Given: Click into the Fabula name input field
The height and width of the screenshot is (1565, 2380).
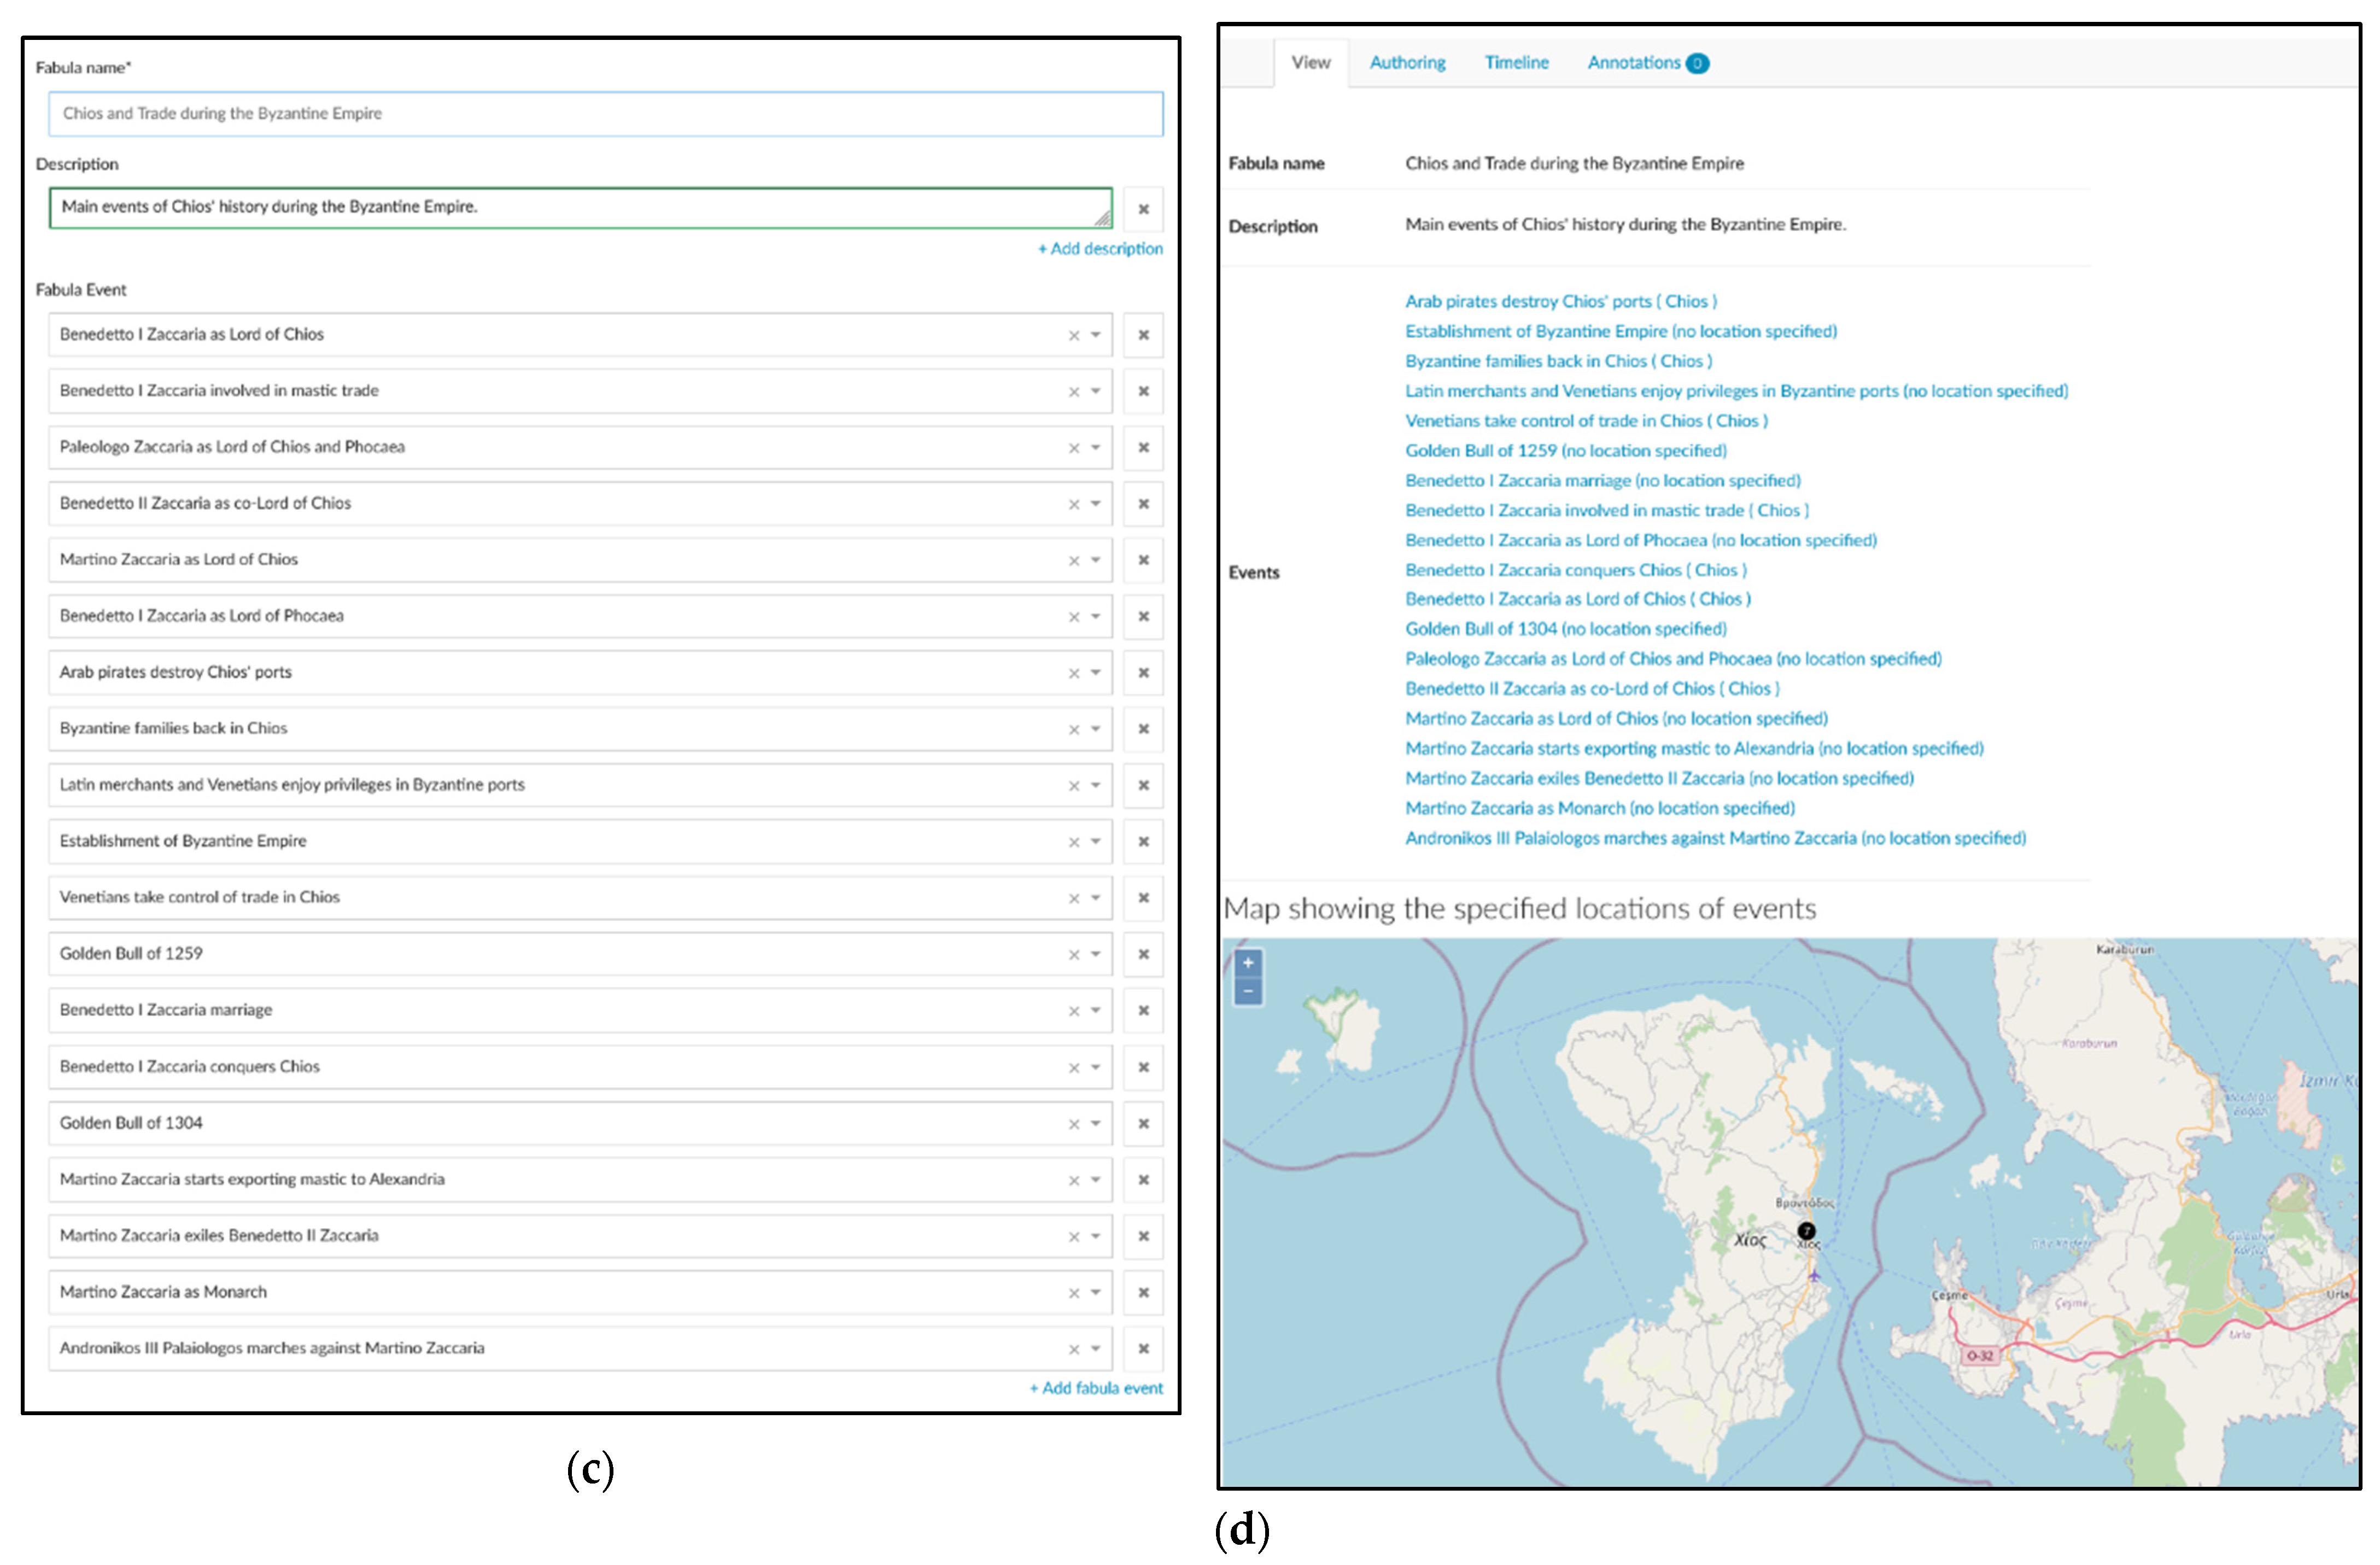Looking at the screenshot, I should 605,114.
